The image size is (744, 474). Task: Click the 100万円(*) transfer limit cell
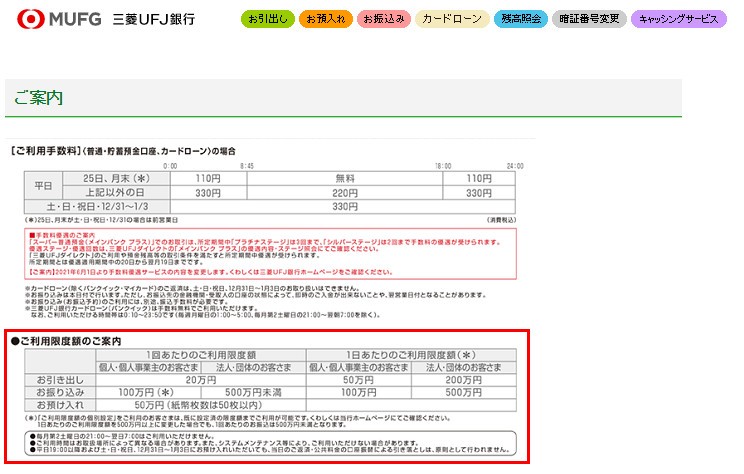[x=146, y=392]
